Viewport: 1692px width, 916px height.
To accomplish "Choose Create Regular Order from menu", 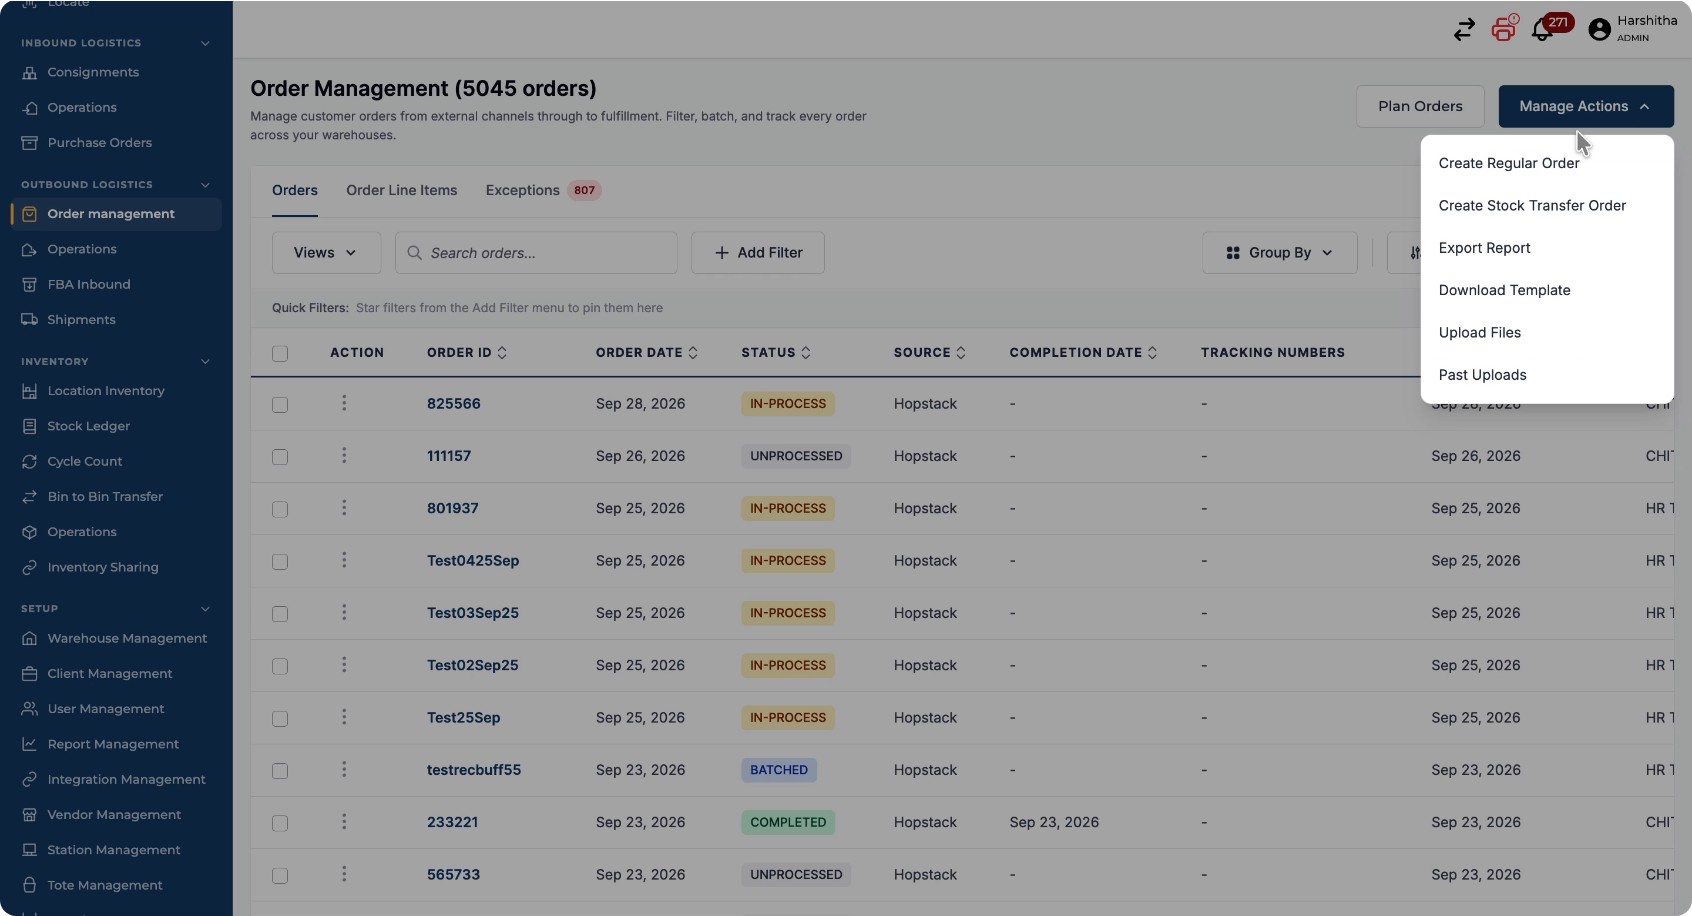I will coord(1508,163).
